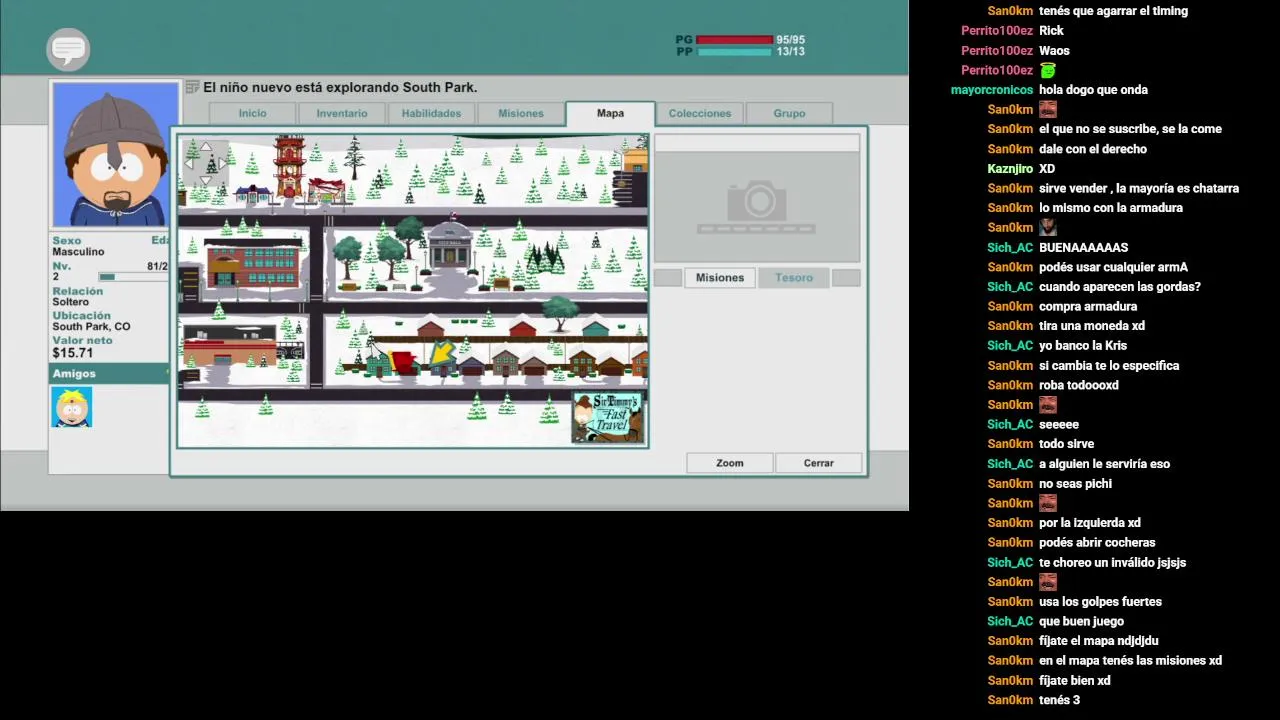Click San0km name next to 'tenés 3'
The height and width of the screenshot is (720, 1280).
[x=1010, y=700]
